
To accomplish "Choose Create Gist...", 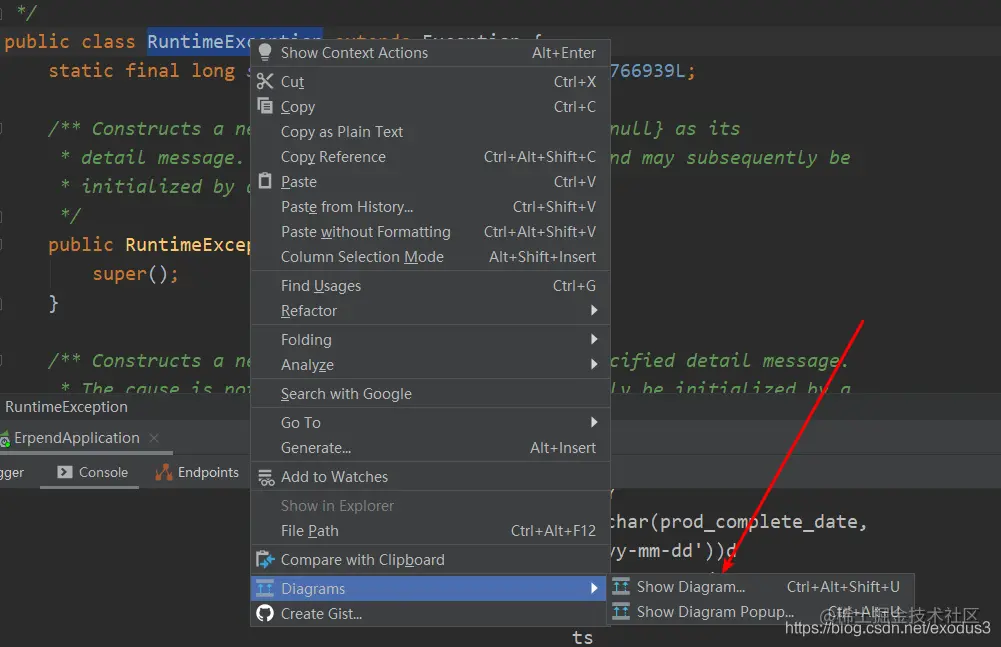I will tap(431, 613).
